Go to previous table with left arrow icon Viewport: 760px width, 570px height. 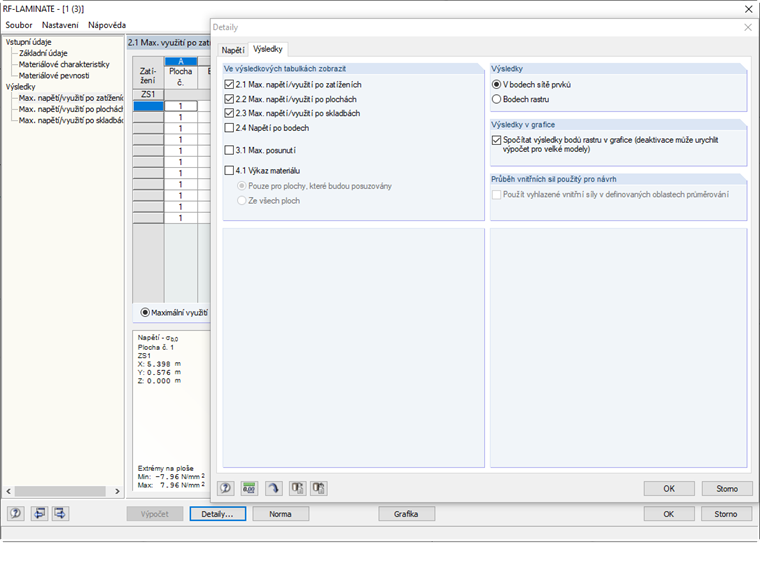tap(40, 513)
